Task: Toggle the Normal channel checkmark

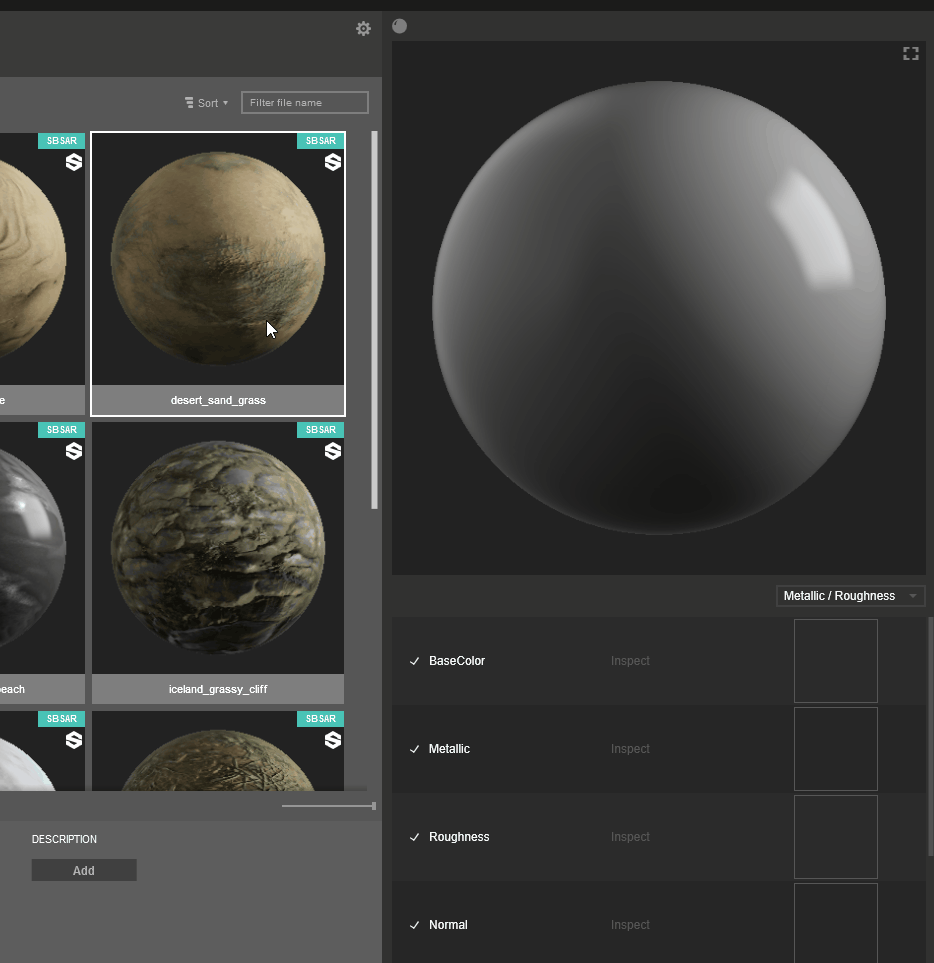Action: 414,925
